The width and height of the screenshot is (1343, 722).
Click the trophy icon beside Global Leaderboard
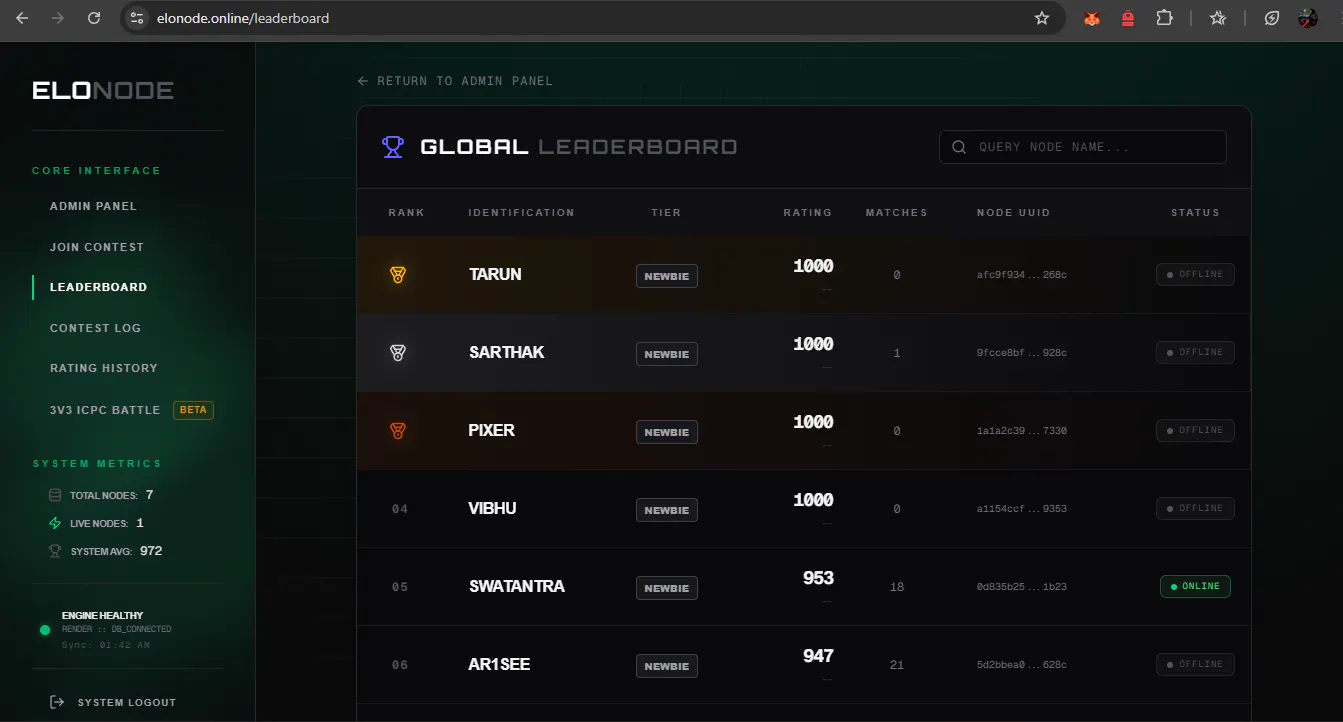point(393,147)
